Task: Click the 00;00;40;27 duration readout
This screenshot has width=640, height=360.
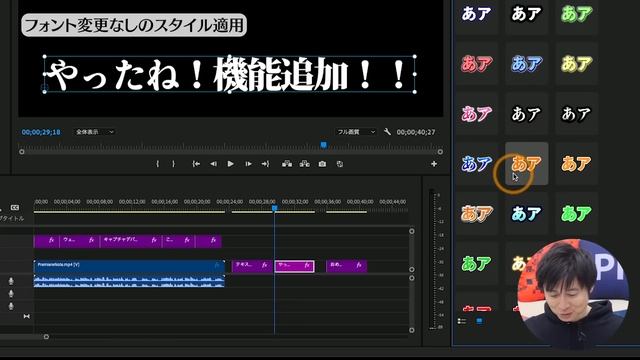Action: tap(416, 132)
